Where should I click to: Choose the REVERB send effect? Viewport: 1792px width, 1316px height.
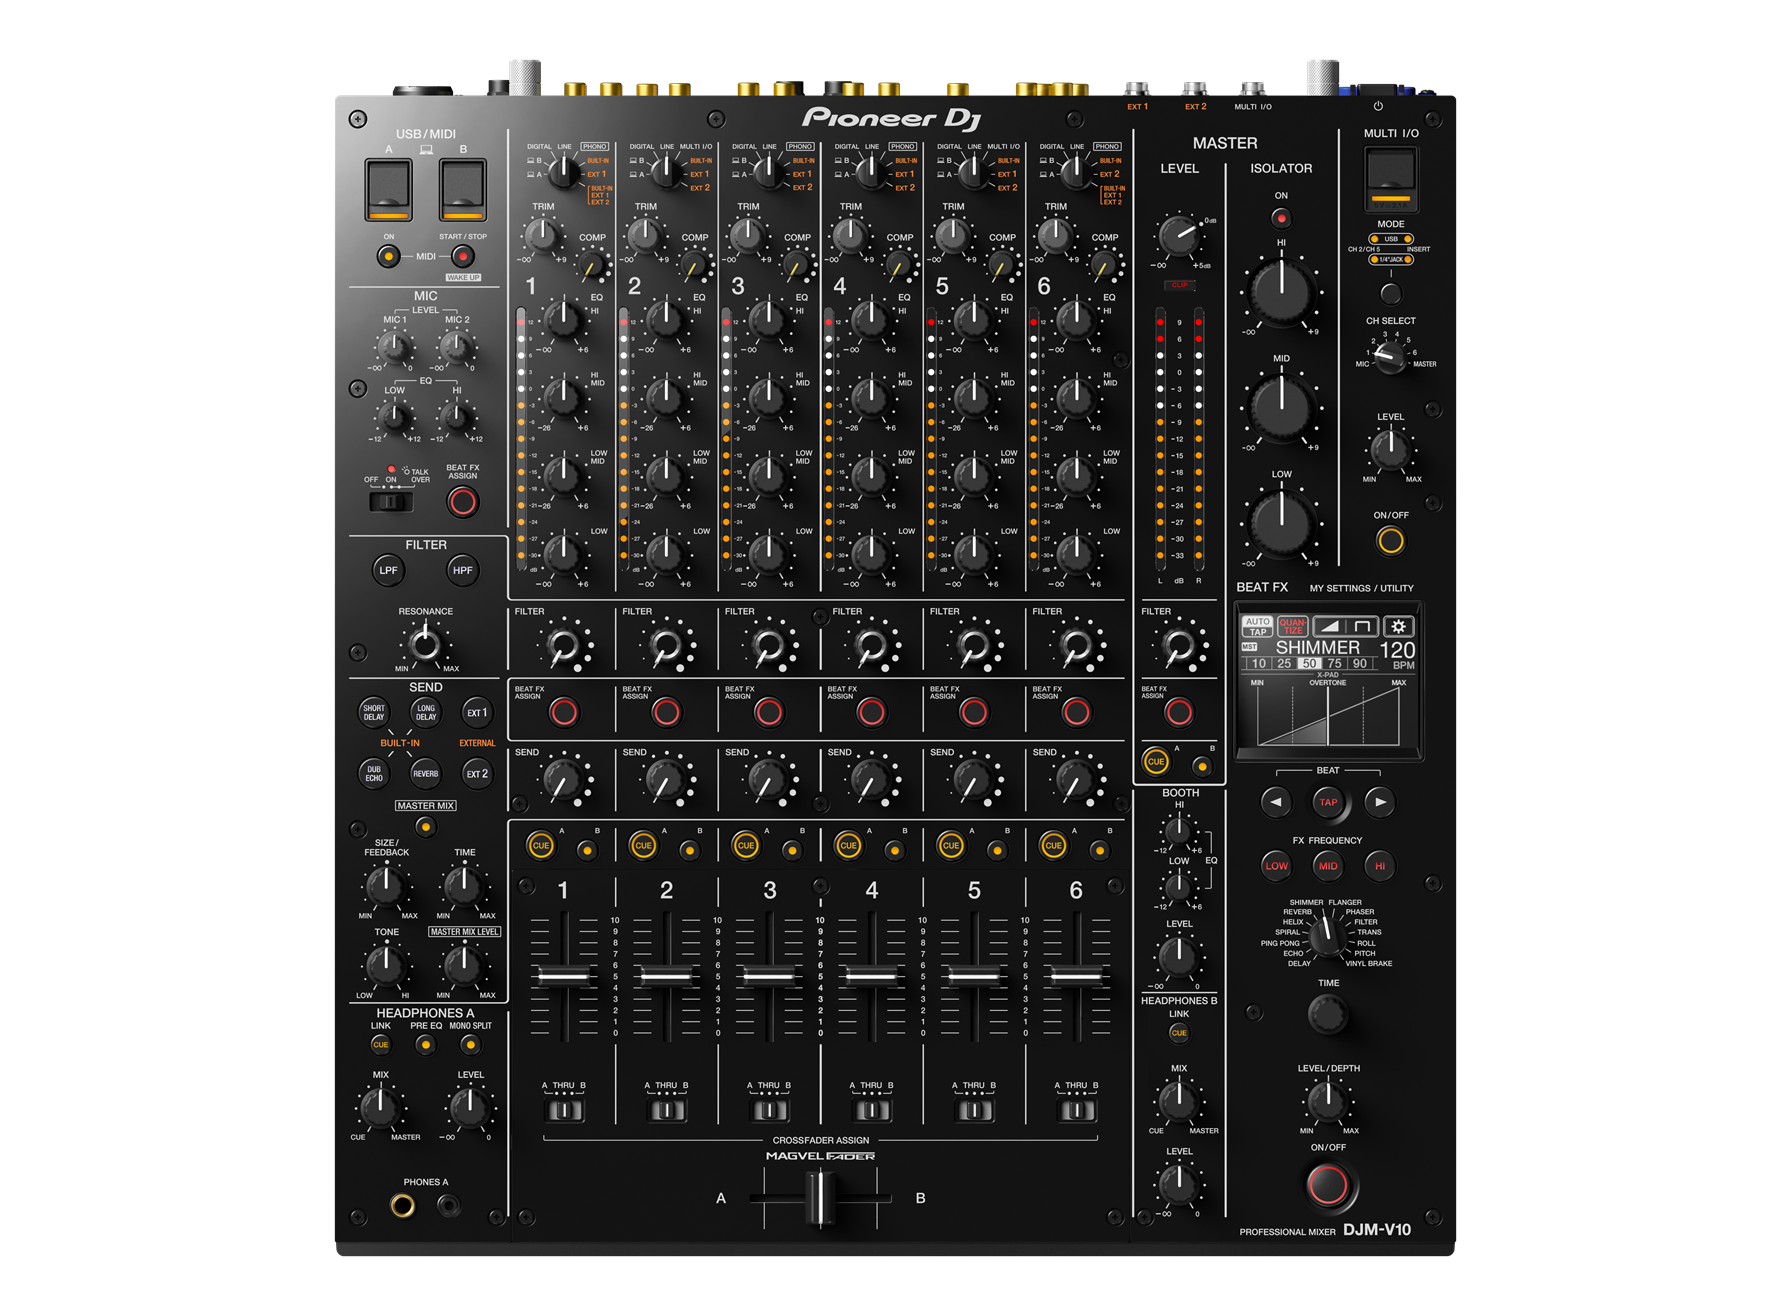426,774
